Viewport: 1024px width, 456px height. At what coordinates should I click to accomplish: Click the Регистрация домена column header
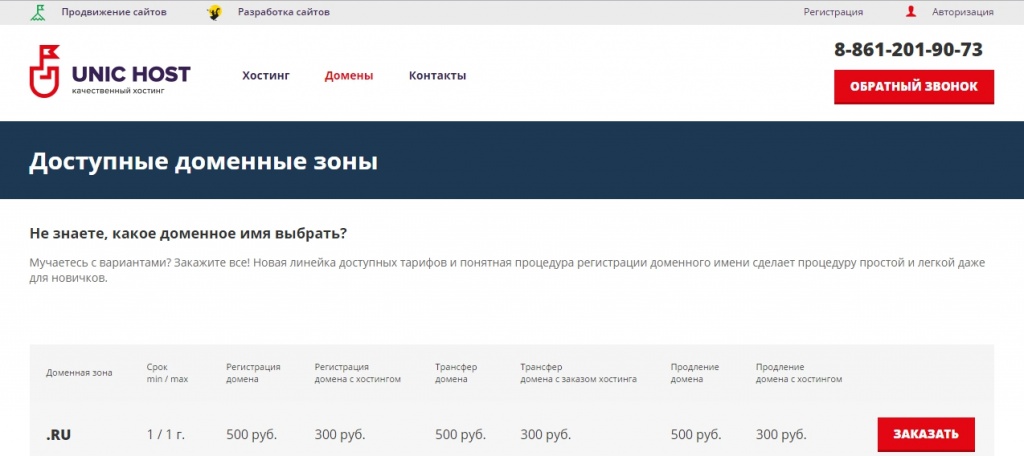click(x=253, y=373)
